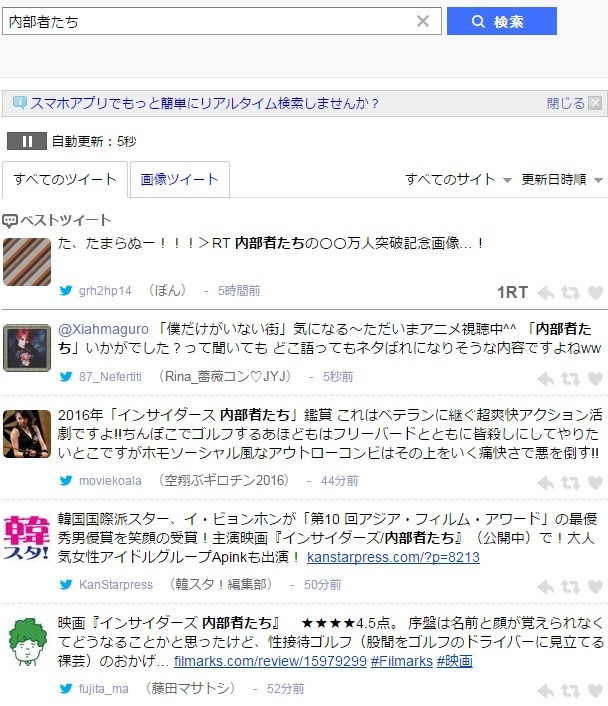Screen dimensions: 608x706
Task: Open moviekoala's avatar thumbnail
Action: [27, 434]
